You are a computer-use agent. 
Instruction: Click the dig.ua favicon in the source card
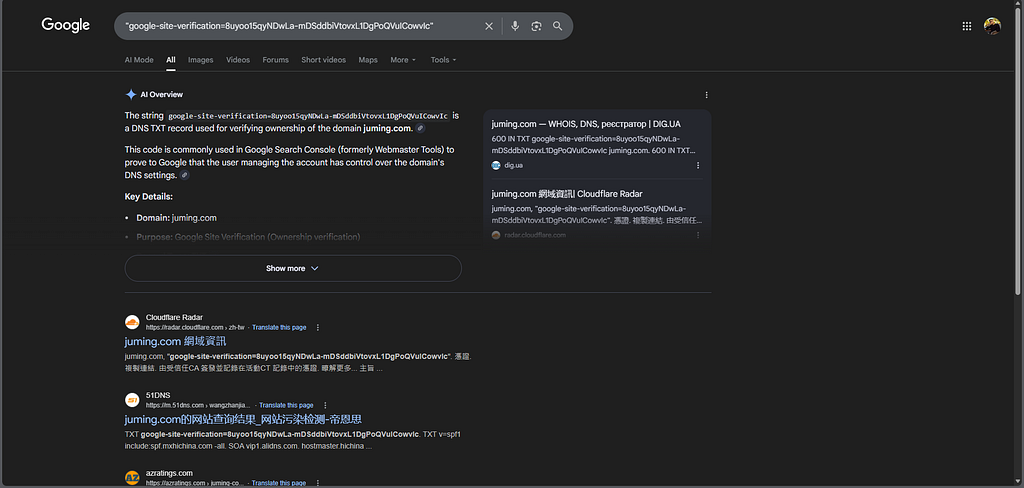[x=496, y=165]
